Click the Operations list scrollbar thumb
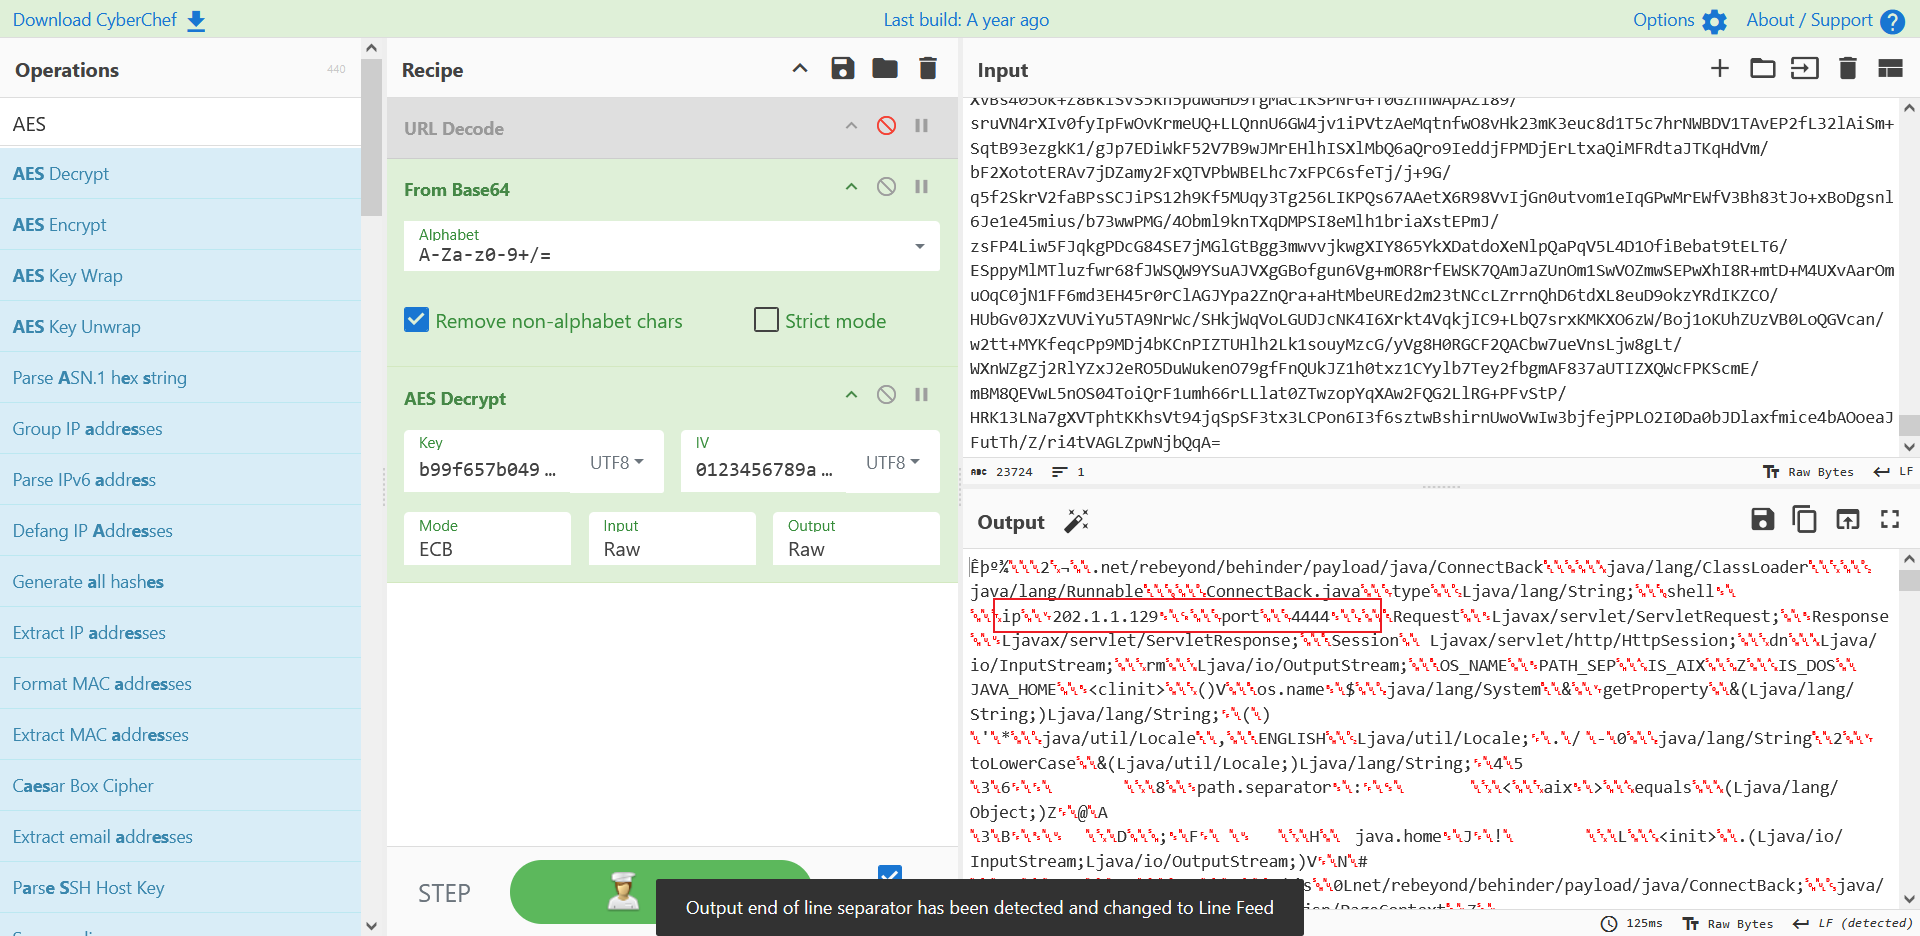 point(371,137)
